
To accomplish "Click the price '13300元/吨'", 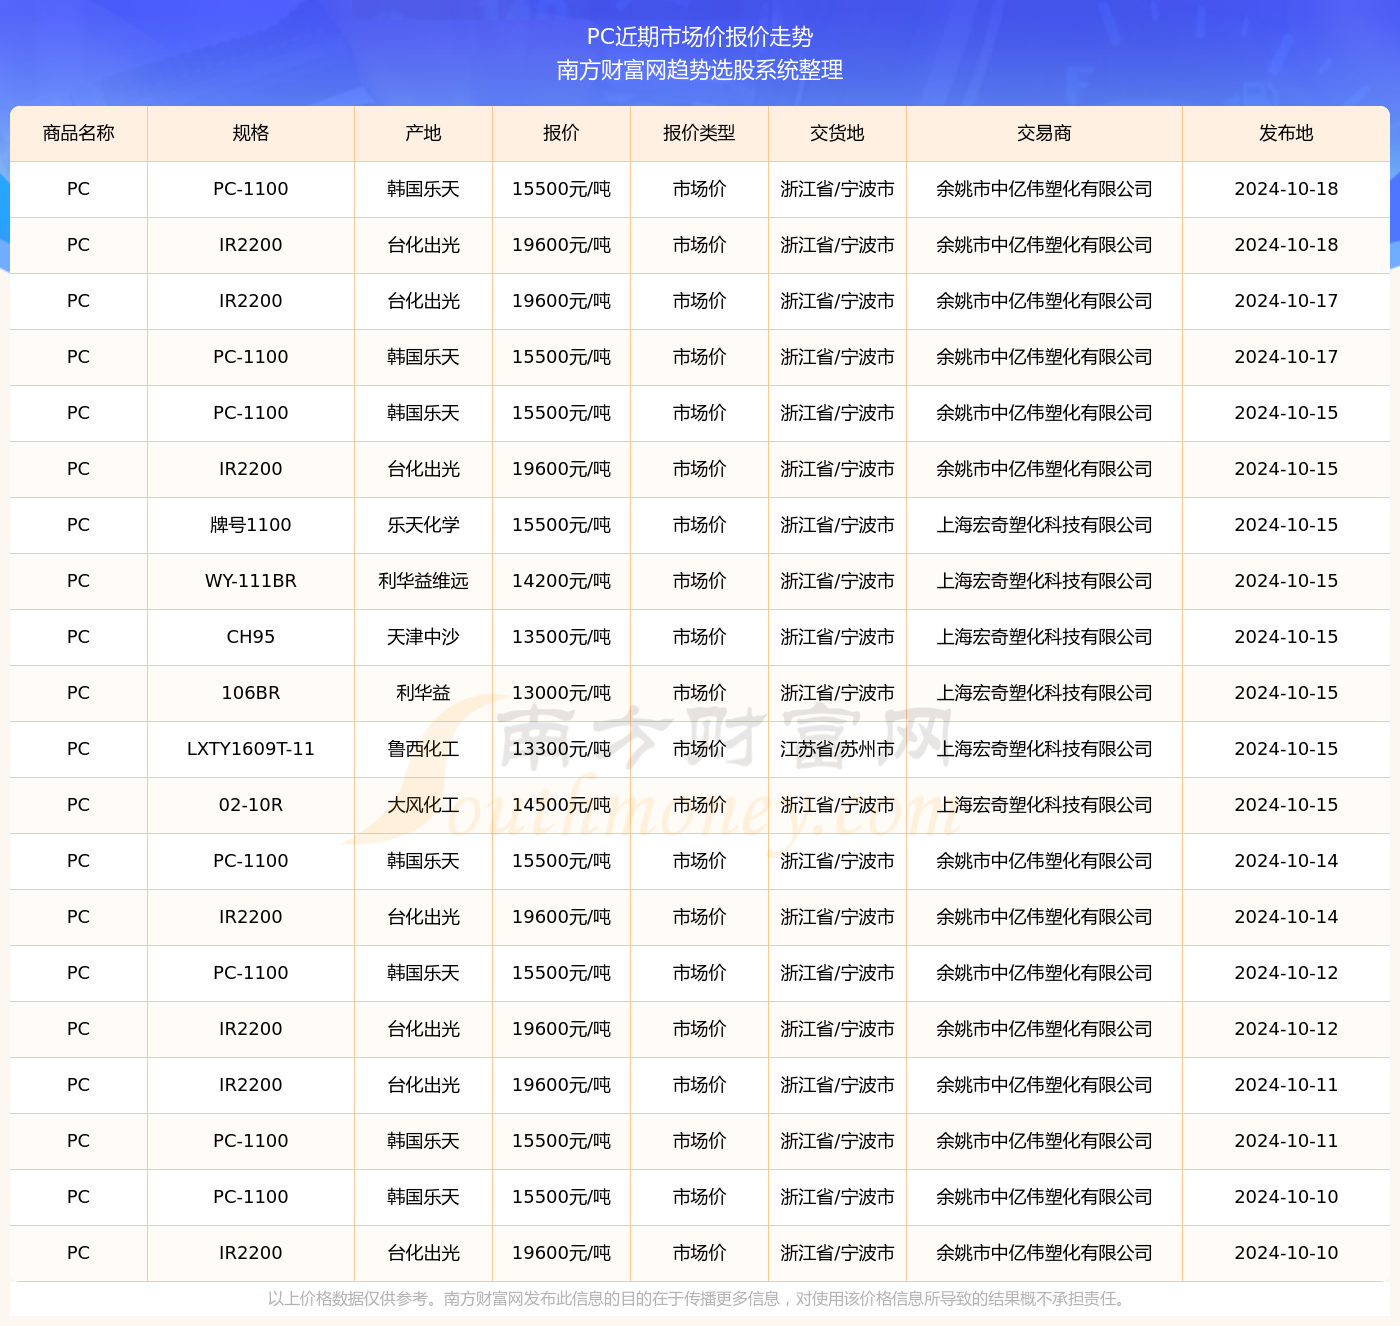I will pos(561,749).
